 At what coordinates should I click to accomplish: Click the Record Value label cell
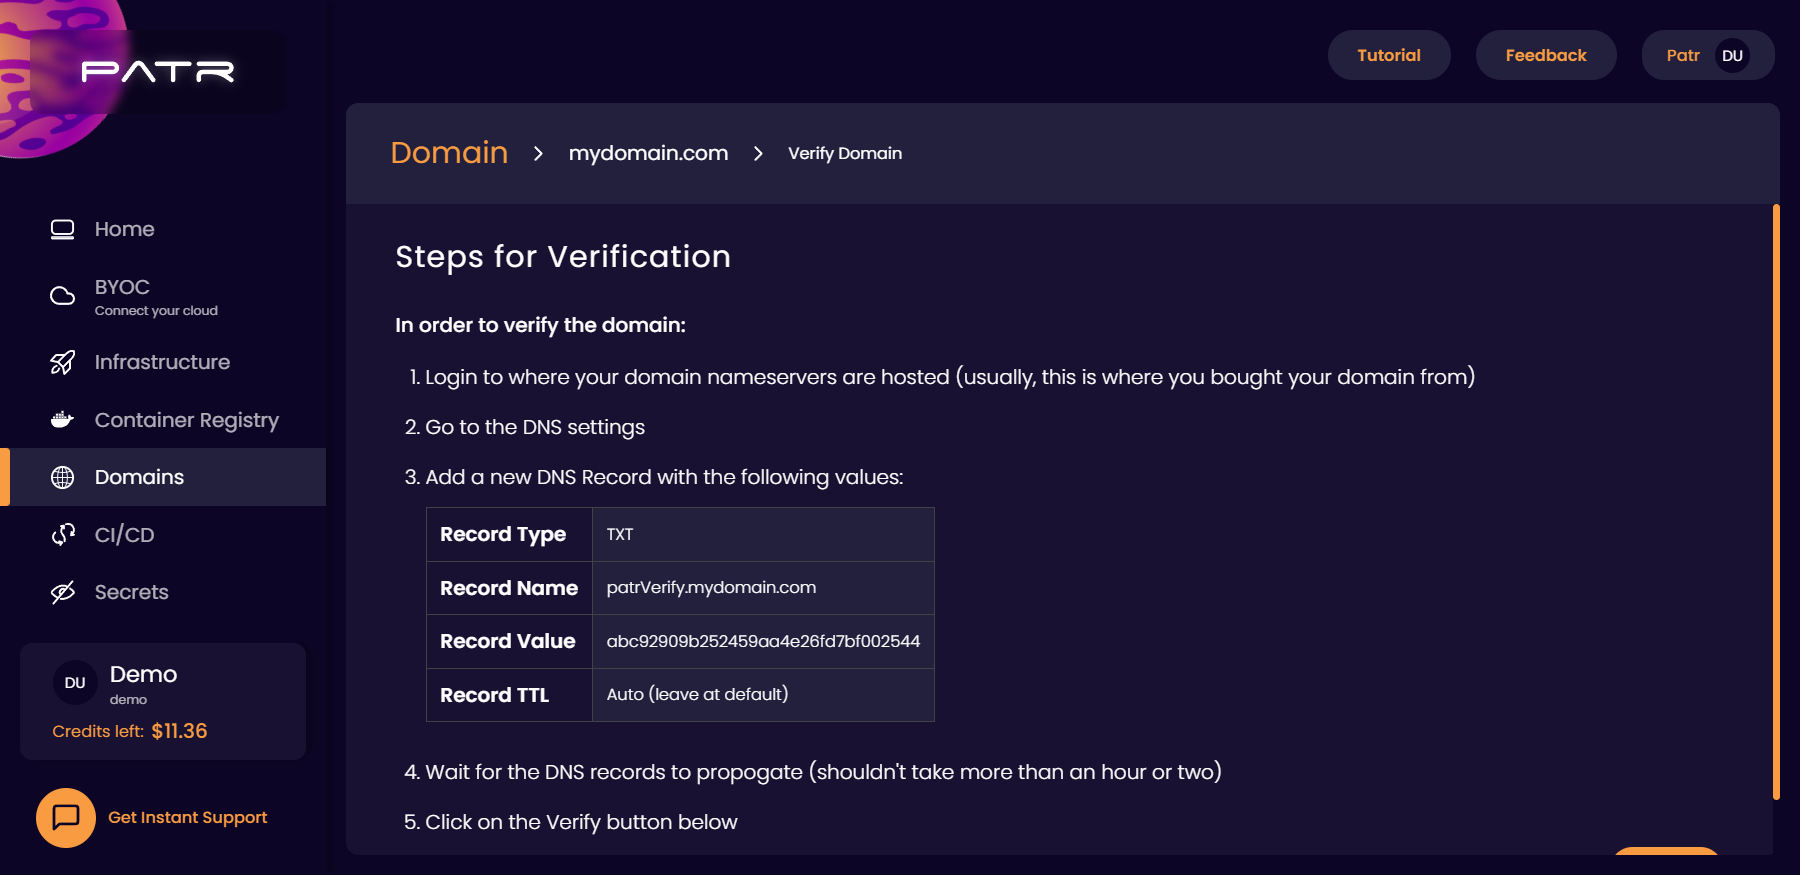[x=509, y=641]
